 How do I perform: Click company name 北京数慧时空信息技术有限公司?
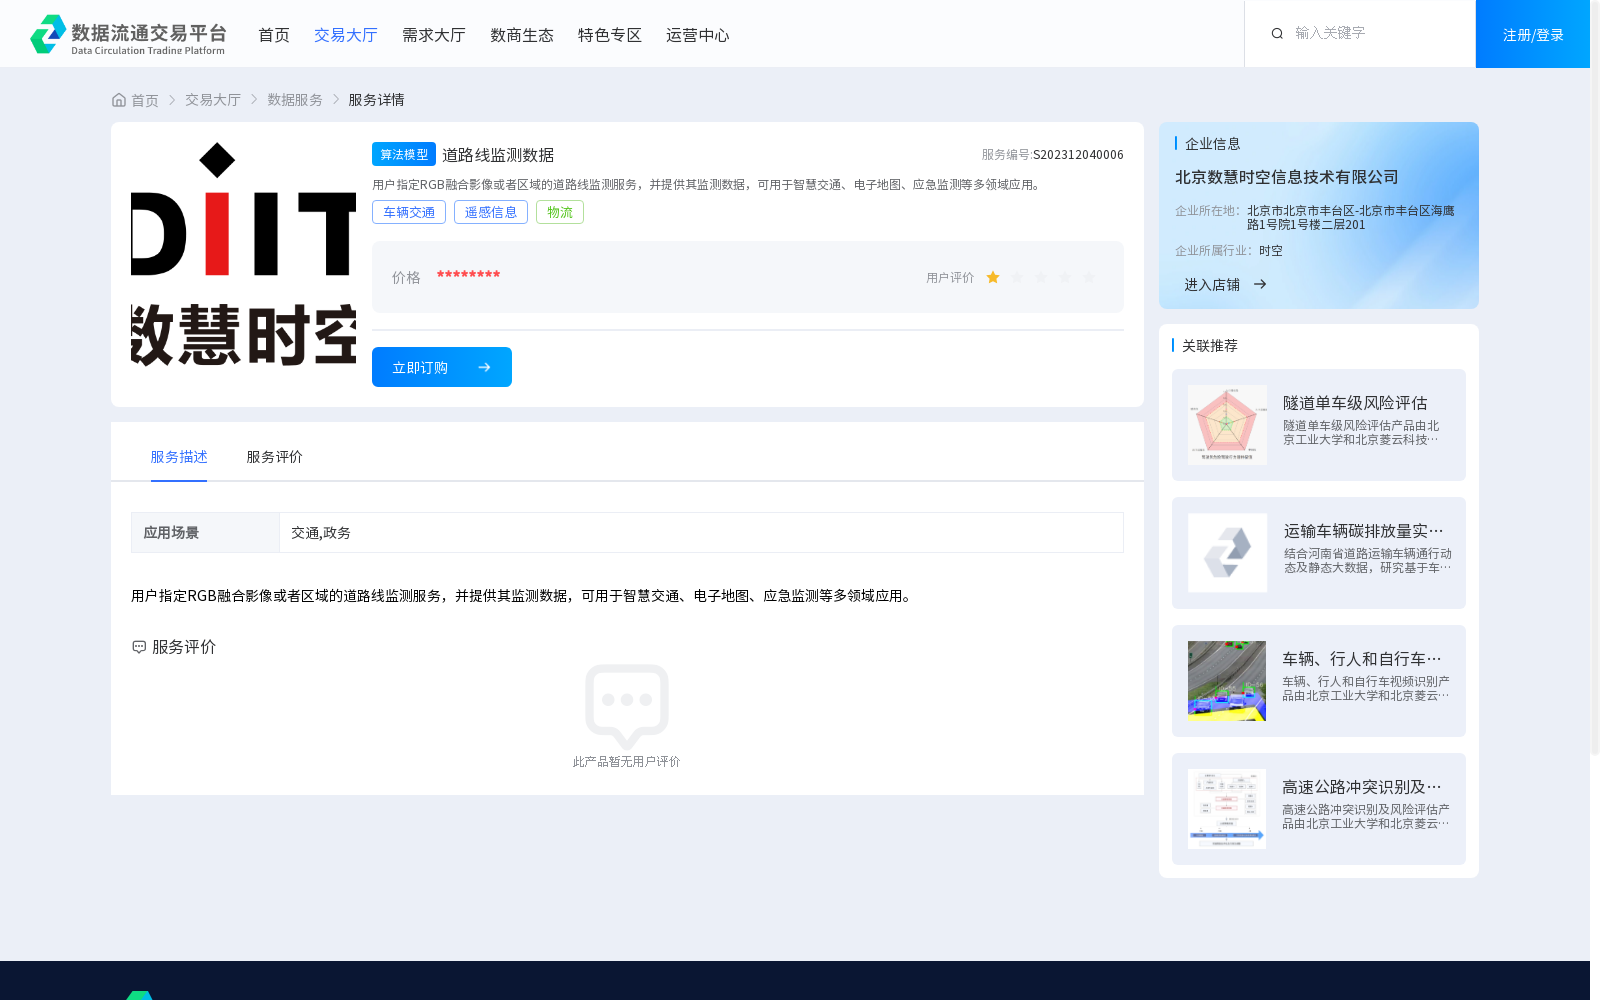(x=1287, y=177)
